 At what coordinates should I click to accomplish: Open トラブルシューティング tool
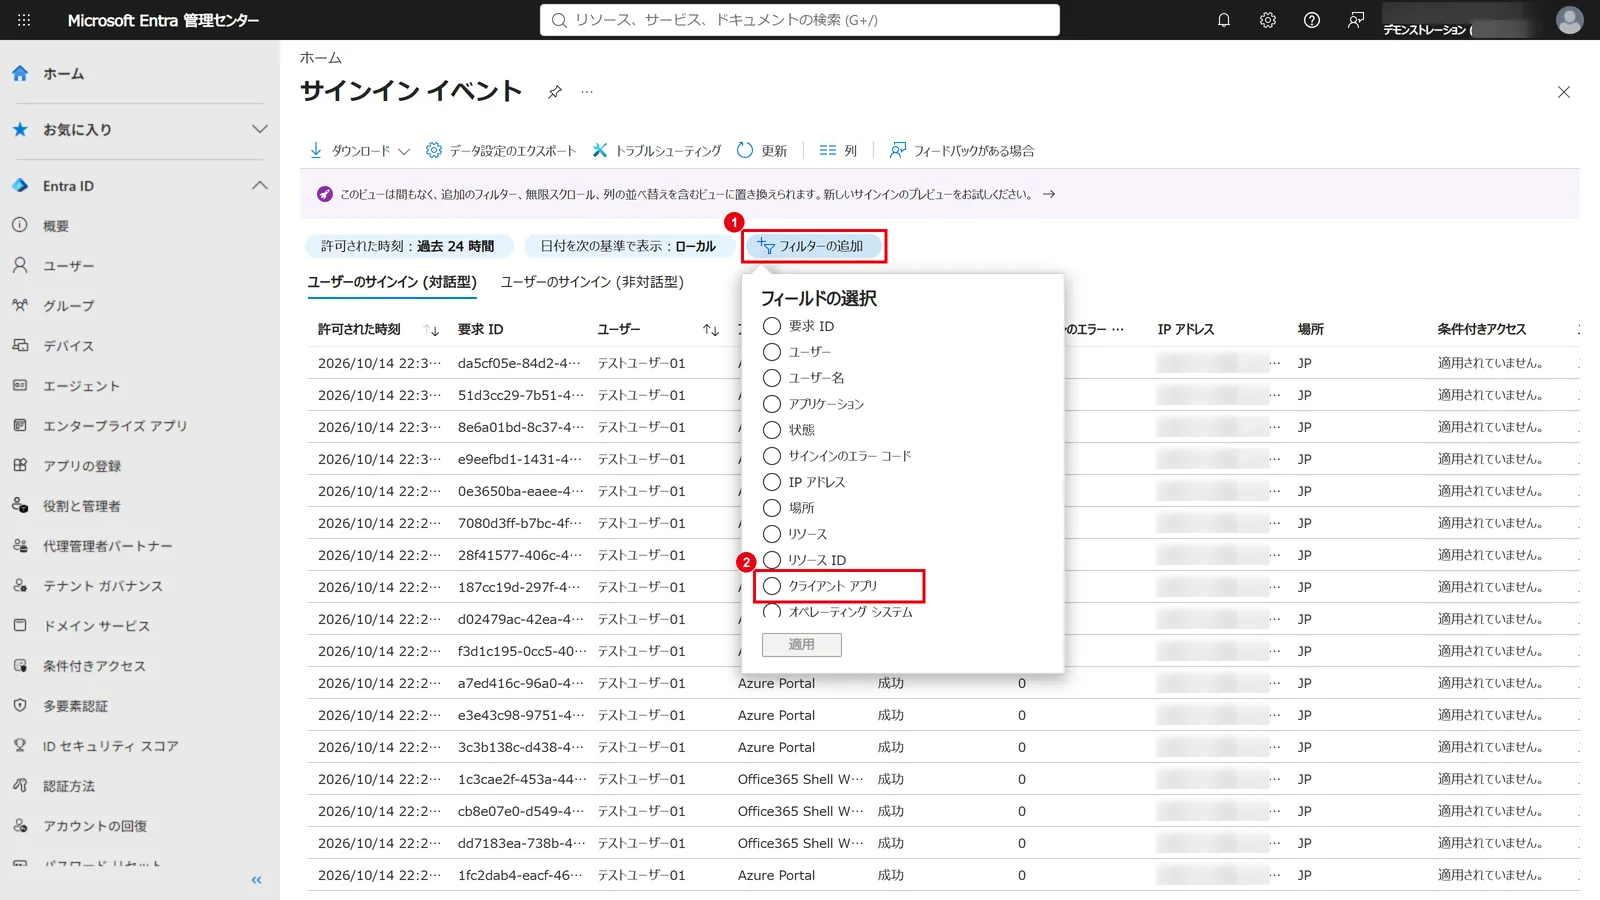[656, 151]
